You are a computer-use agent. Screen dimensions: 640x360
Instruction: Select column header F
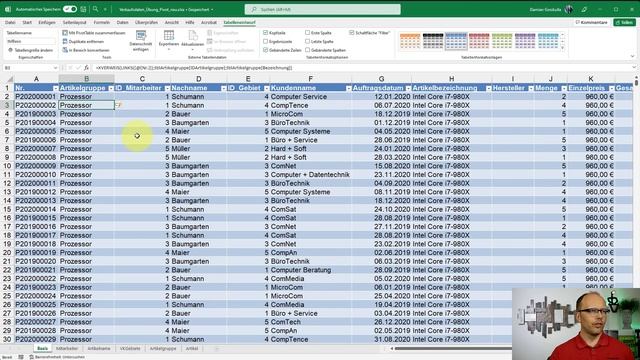tap(310, 79)
